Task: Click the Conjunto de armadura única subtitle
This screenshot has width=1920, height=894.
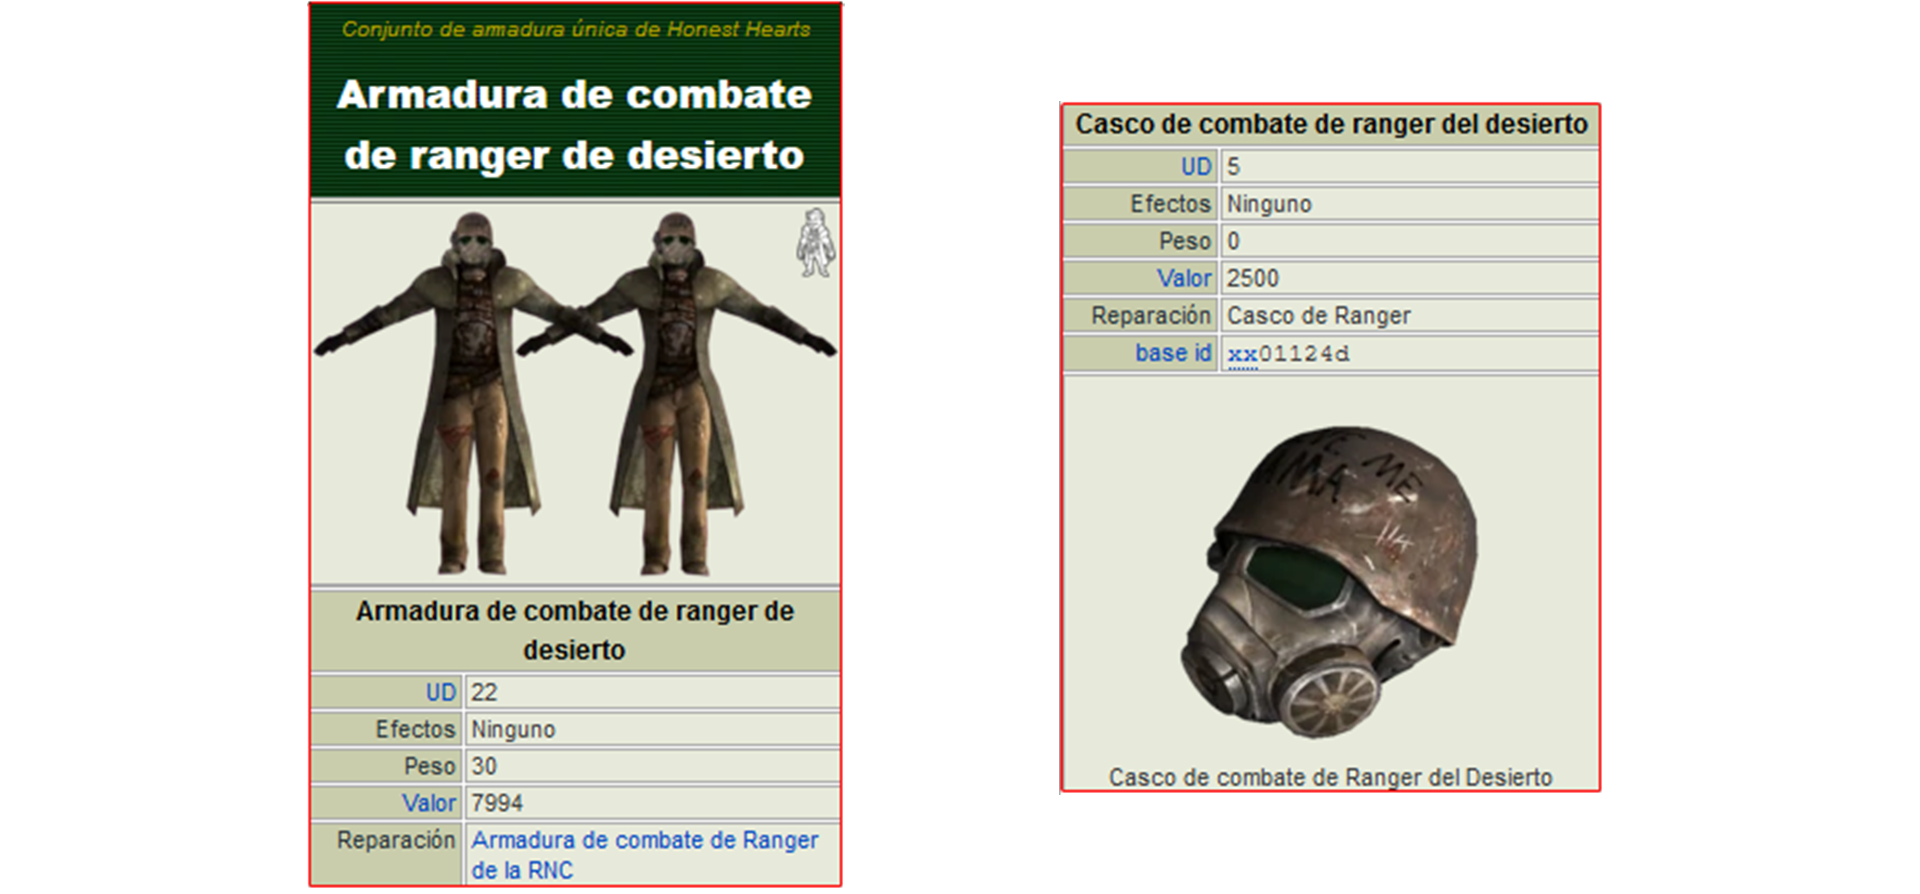Action: coord(576,29)
